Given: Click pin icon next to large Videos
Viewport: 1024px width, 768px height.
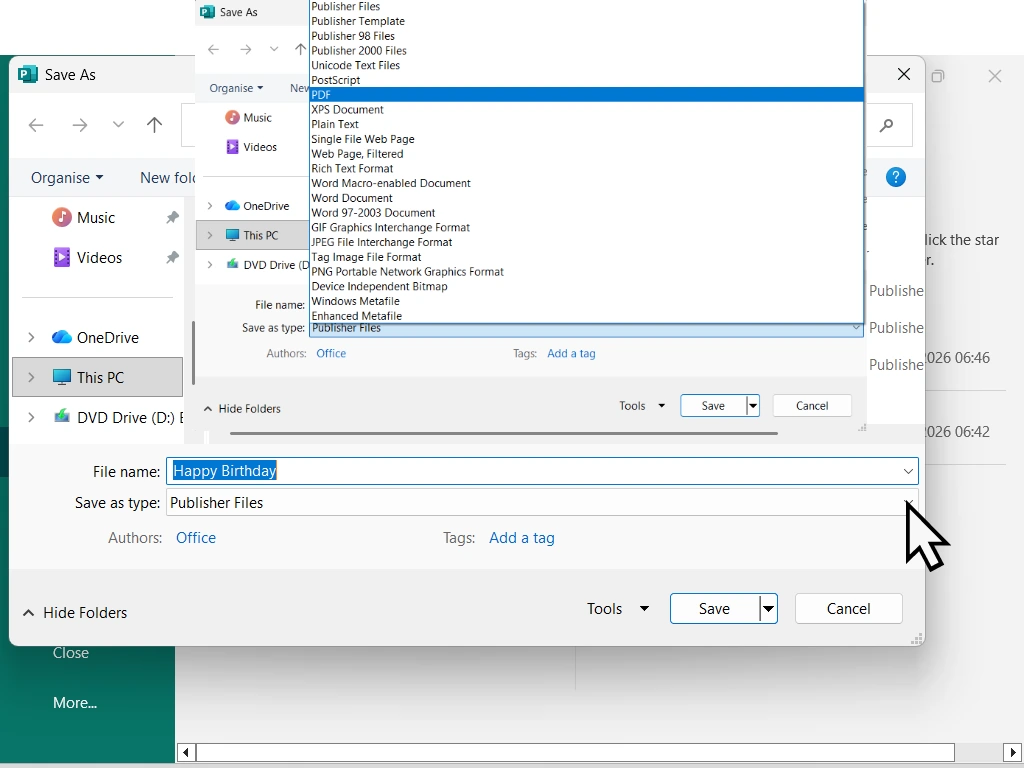Looking at the screenshot, I should 172,257.
